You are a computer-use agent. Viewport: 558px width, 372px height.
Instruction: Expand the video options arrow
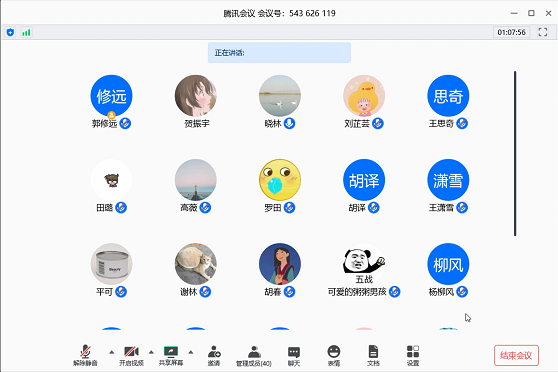coord(151,352)
